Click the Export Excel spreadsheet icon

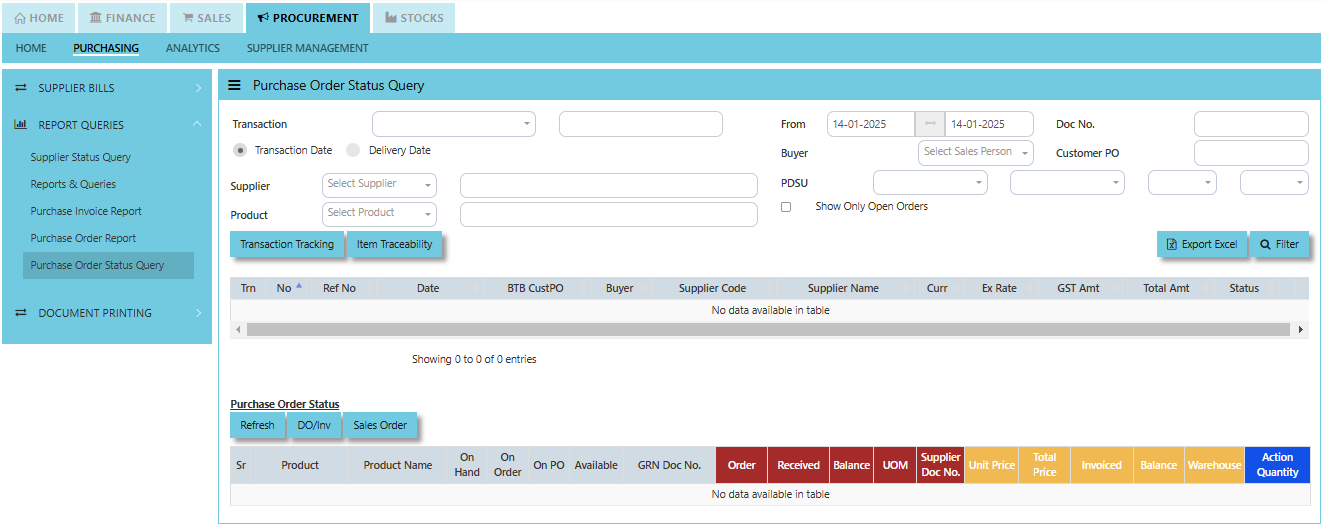[x=1172, y=244]
